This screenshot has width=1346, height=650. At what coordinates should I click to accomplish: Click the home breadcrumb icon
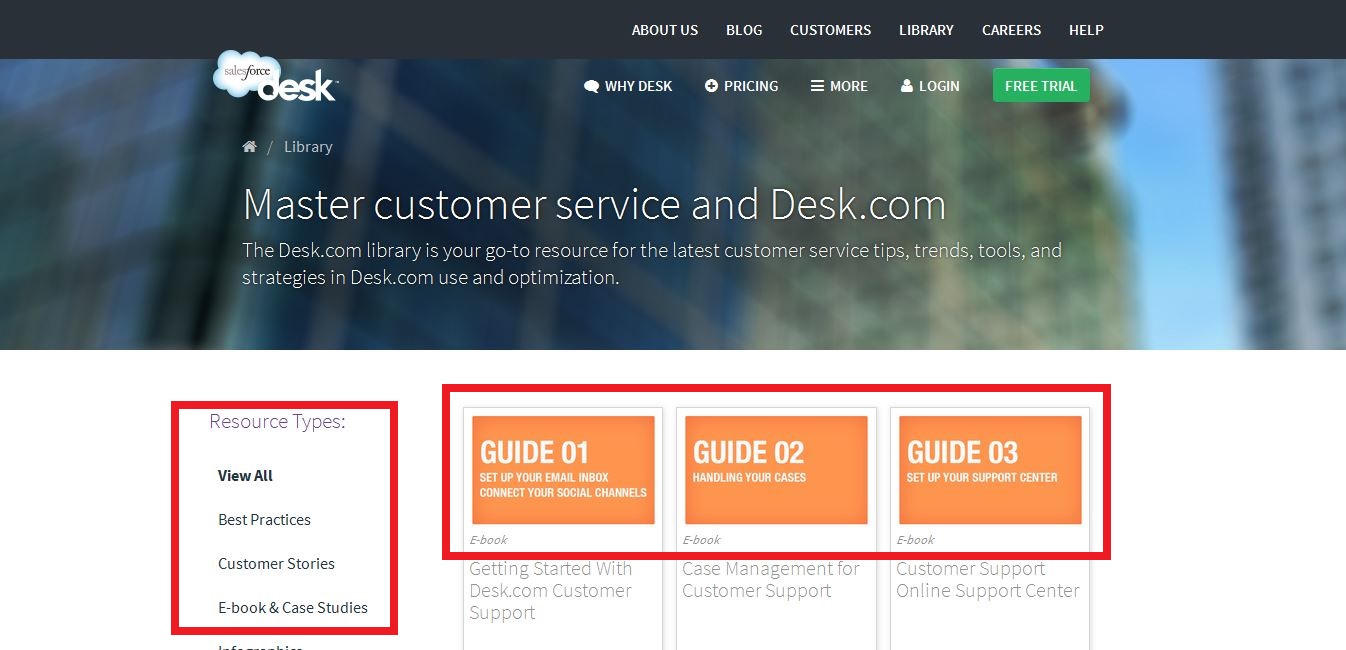pos(249,145)
